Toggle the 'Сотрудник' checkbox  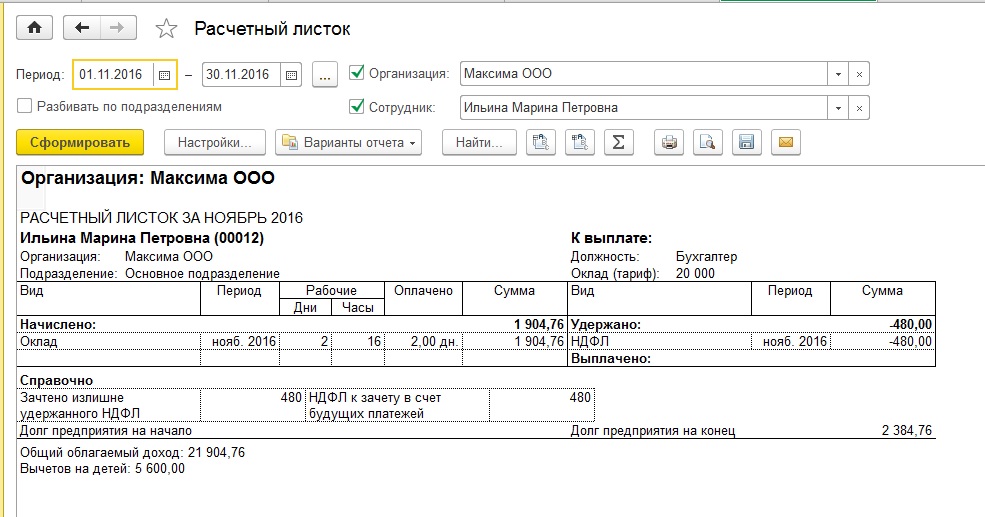click(x=356, y=107)
